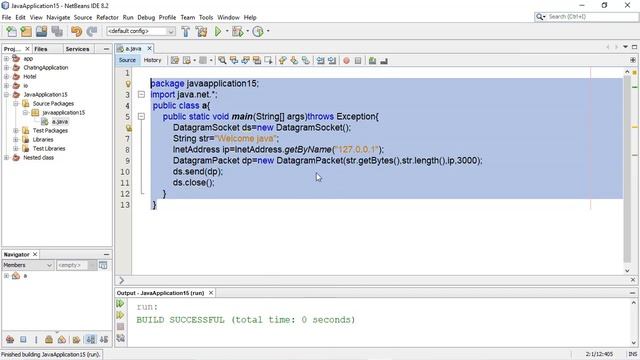Switch to the Services tab
Screen dimensions: 640x360
(x=78, y=49)
